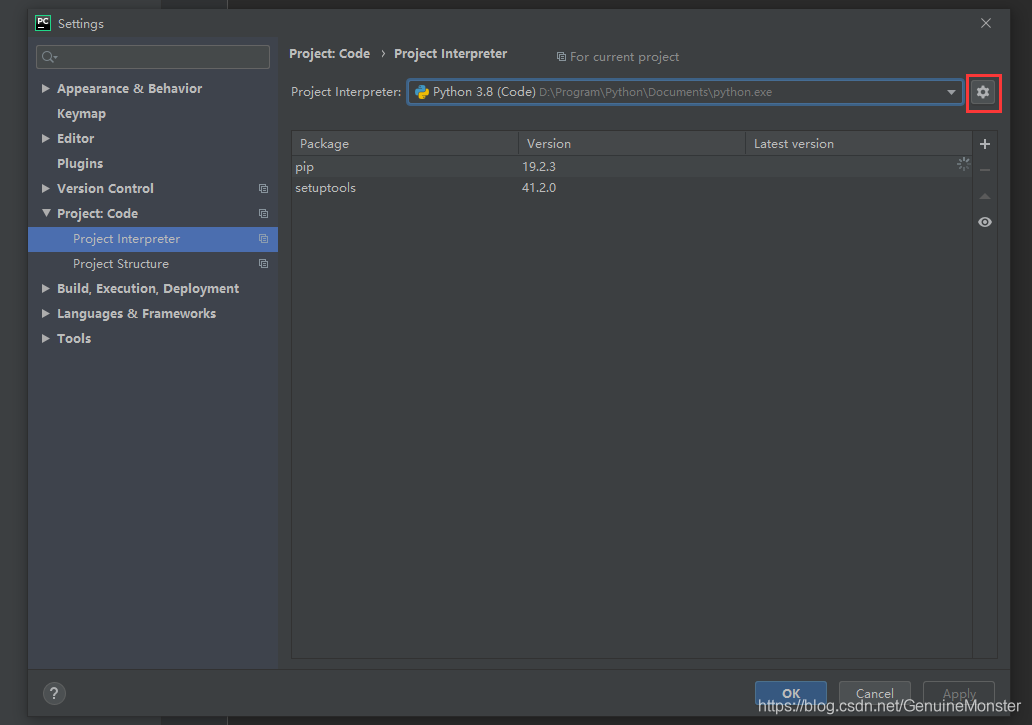Viewport: 1032px width, 725px height.
Task: Expand Build, Execution, Deployment section
Action: coord(45,288)
